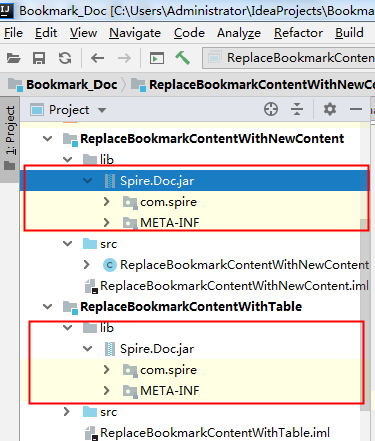Open the File menu
This screenshot has height=441, width=375.
(13, 33)
